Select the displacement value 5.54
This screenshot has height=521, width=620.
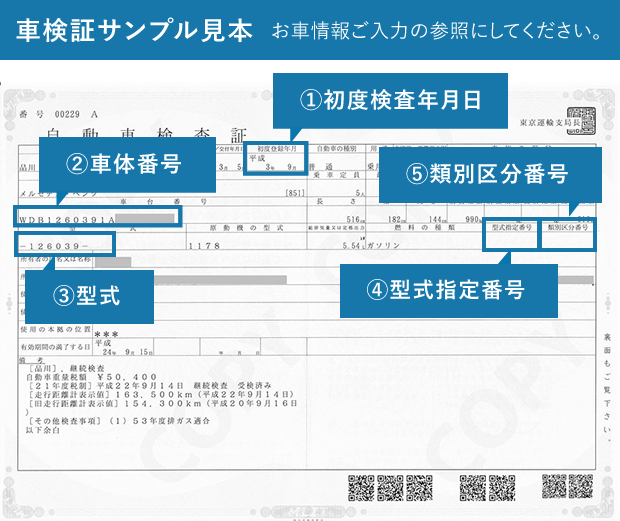click(x=351, y=246)
